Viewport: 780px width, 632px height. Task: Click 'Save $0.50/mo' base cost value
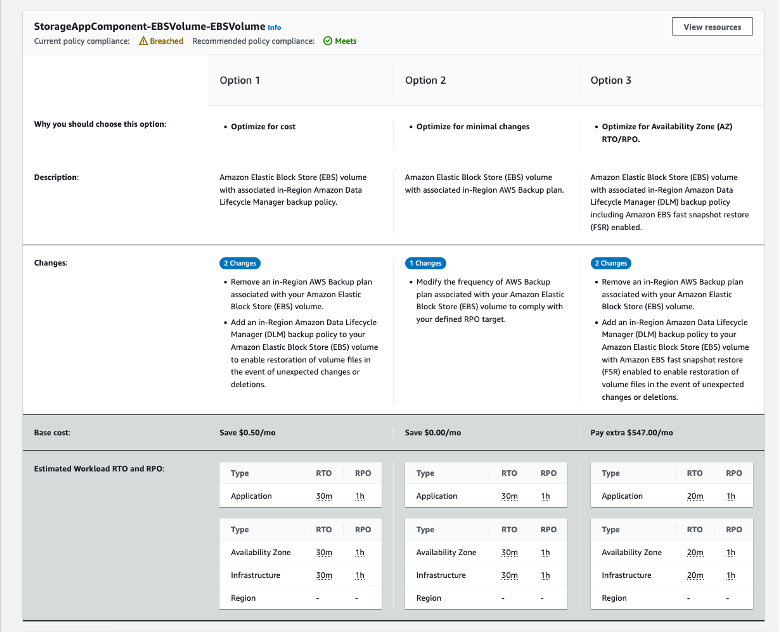(x=247, y=432)
